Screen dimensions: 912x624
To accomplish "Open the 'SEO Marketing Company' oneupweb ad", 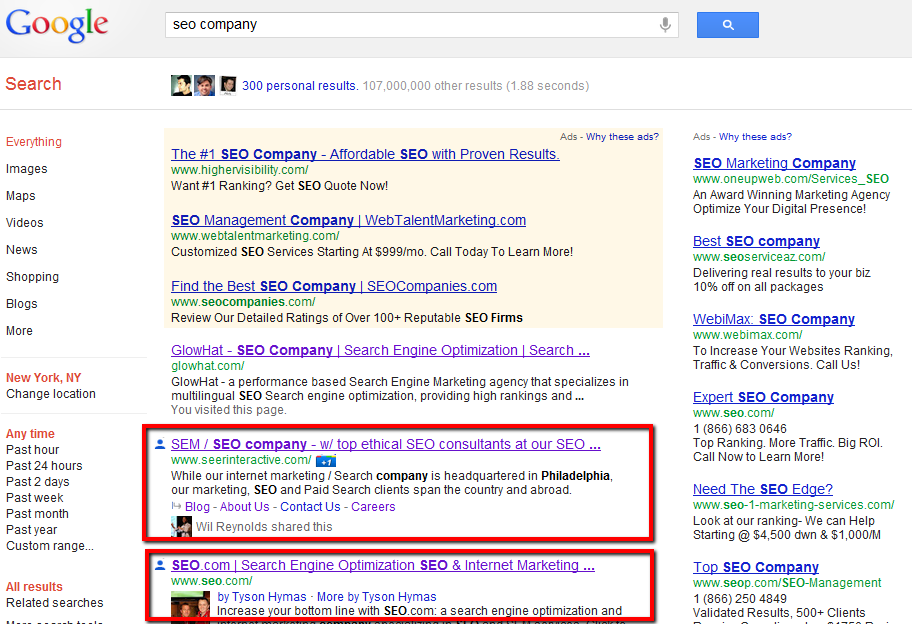I will click(774, 163).
